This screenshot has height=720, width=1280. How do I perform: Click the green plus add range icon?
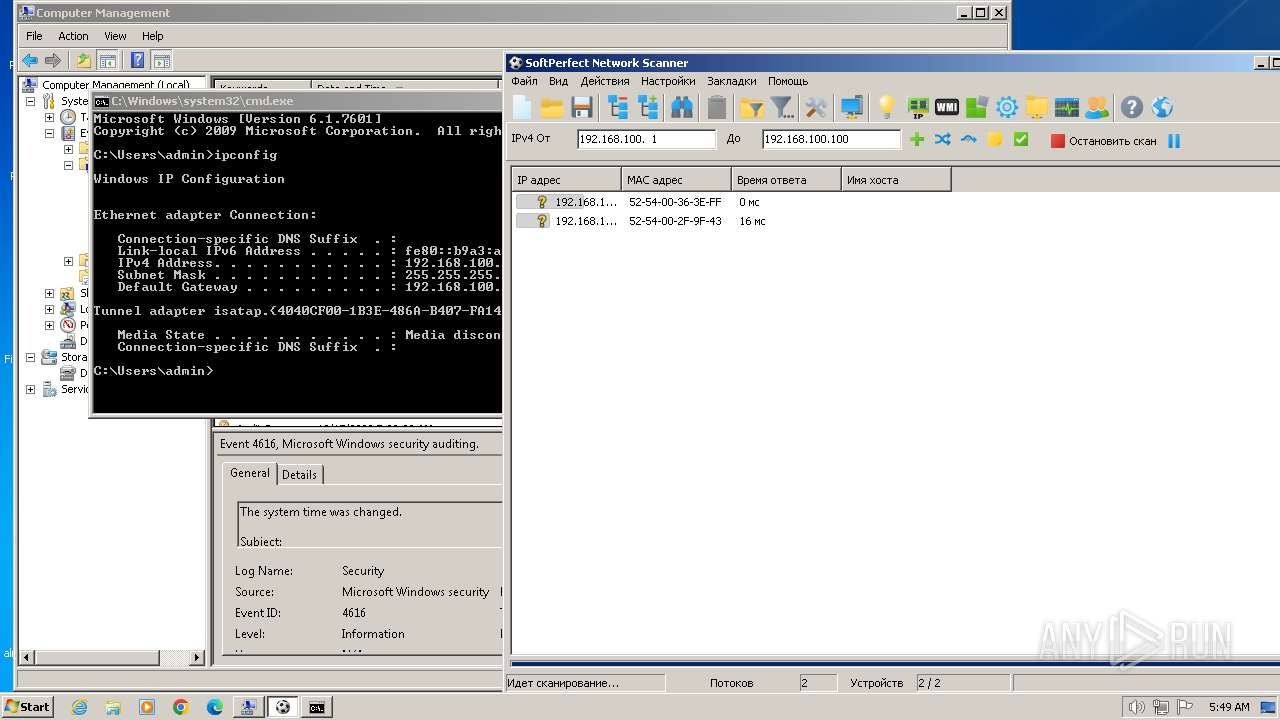917,139
